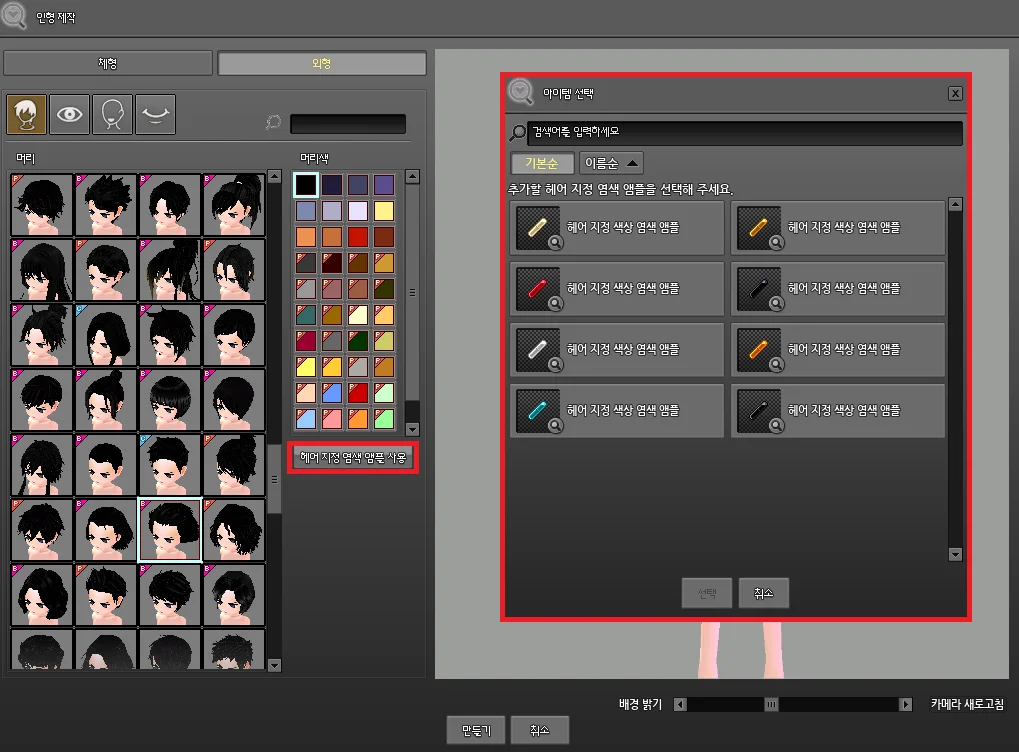Select the hair customization icon
This screenshot has width=1019, height=752.
26,113
